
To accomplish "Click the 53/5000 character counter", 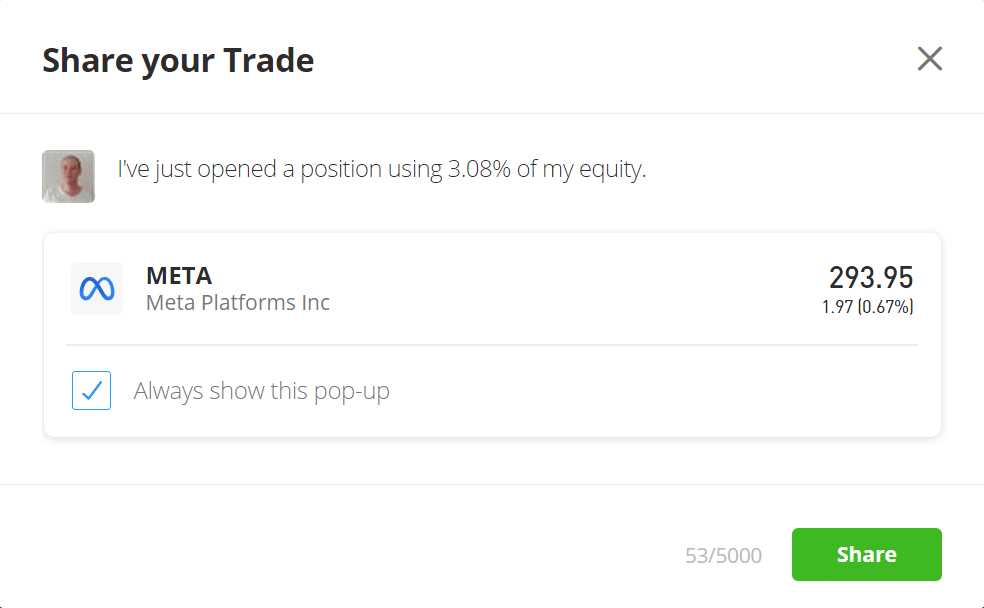I will [724, 555].
